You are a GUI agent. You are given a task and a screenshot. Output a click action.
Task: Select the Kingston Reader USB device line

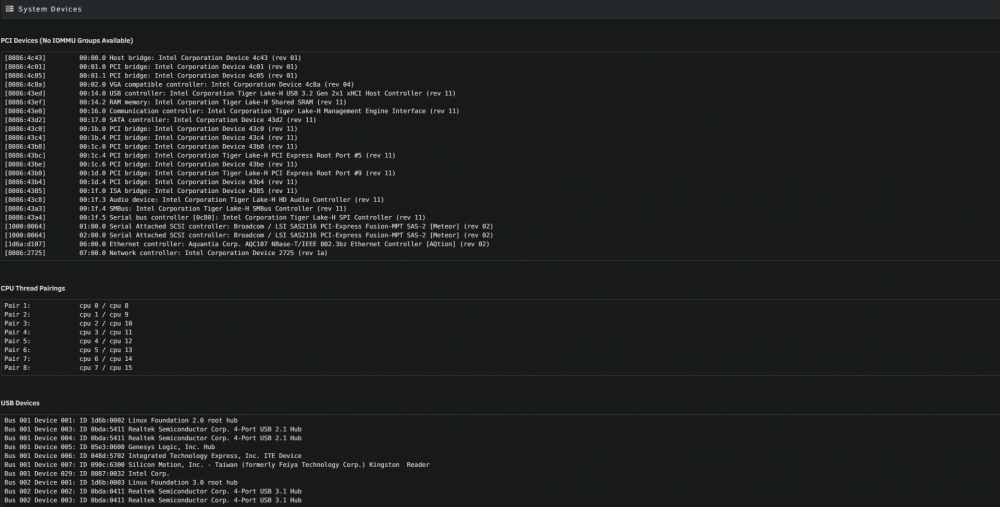point(217,465)
